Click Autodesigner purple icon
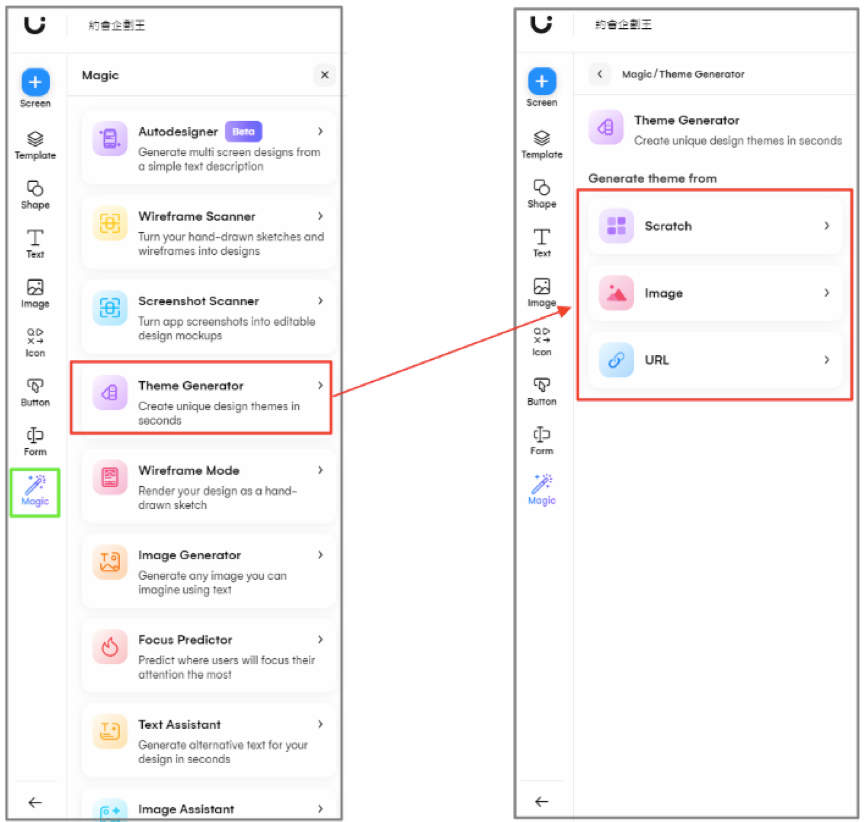This screenshot has height=822, width=864. 110,138
